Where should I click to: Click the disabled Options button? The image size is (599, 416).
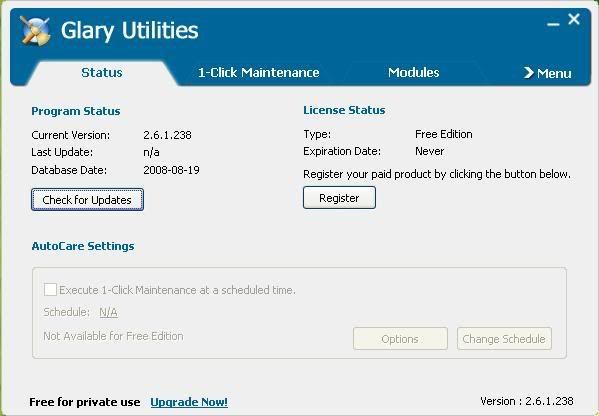point(400,338)
